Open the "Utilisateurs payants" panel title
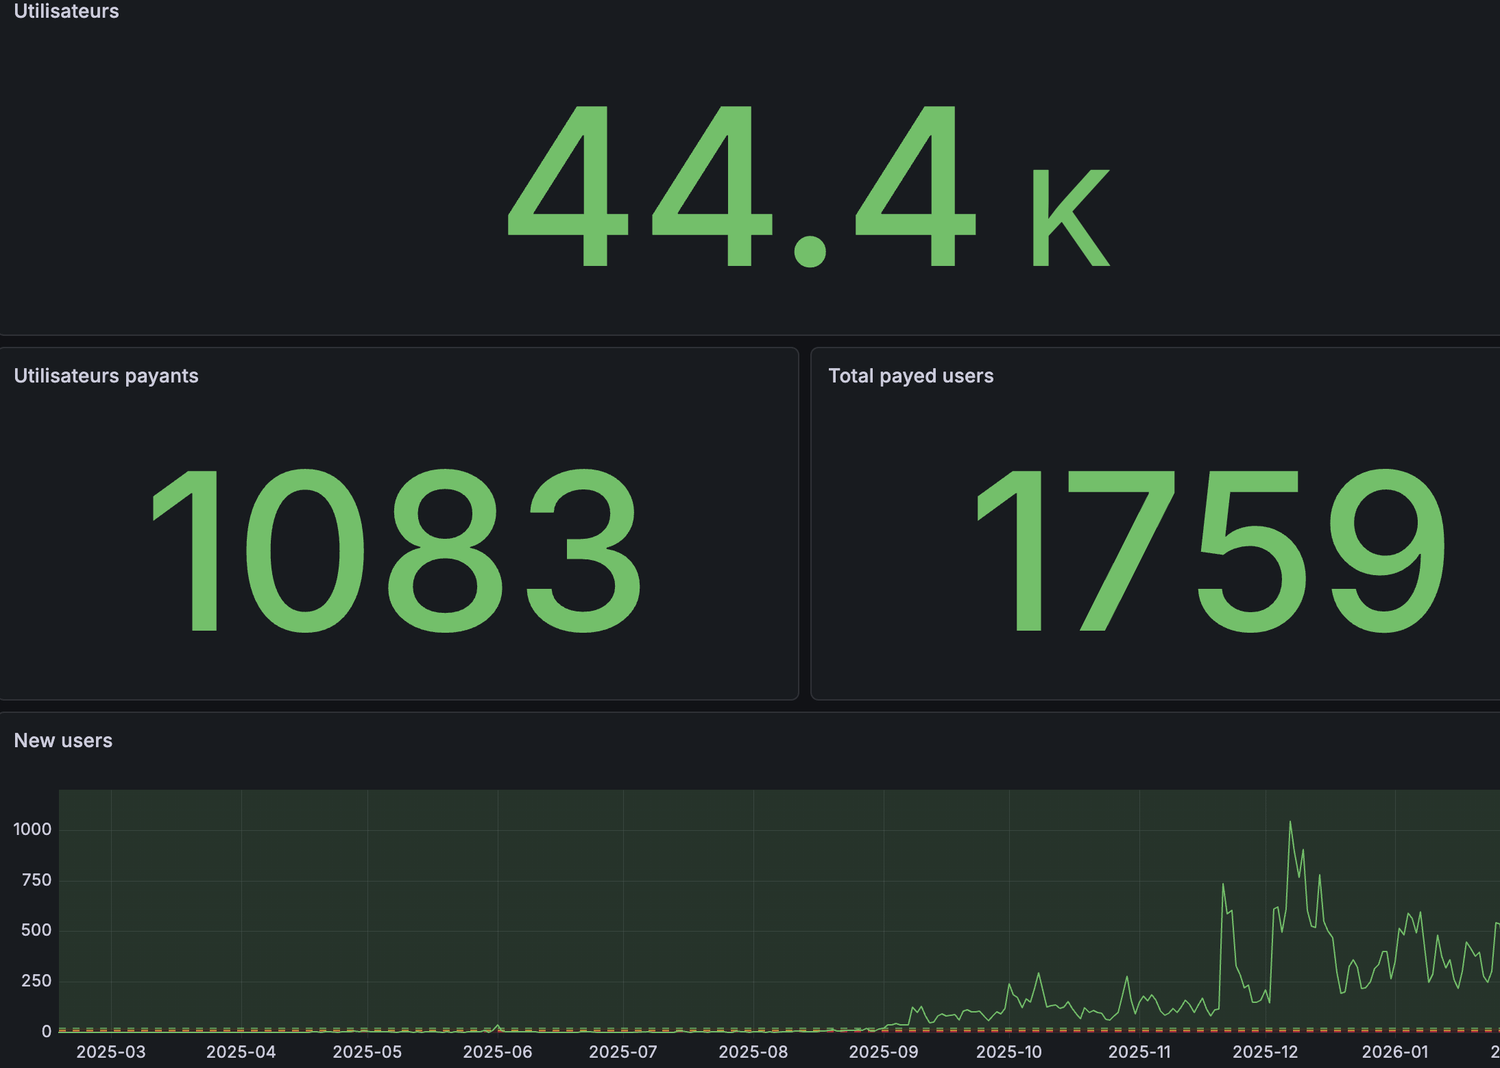The height and width of the screenshot is (1068, 1500). 106,376
